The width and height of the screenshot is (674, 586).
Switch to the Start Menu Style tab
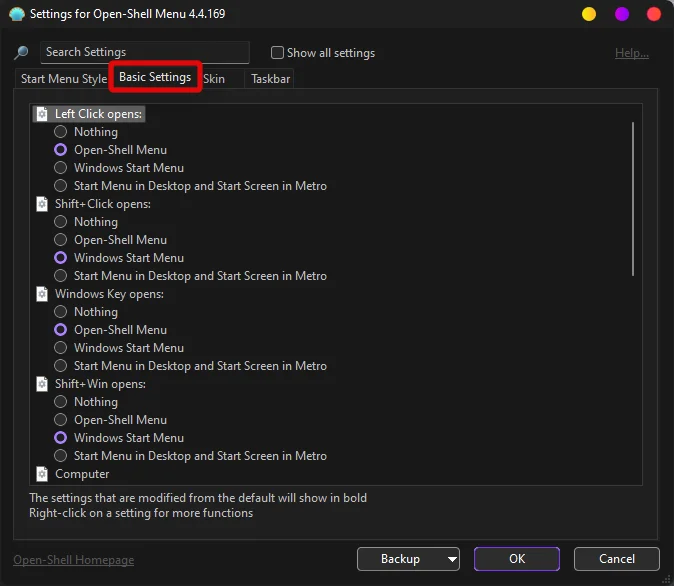point(64,79)
